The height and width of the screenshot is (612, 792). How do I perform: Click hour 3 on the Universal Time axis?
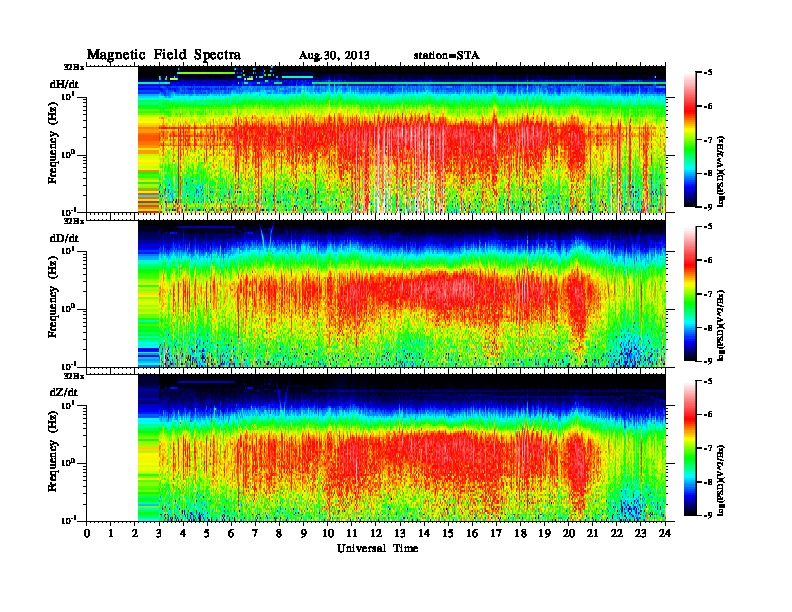(159, 534)
